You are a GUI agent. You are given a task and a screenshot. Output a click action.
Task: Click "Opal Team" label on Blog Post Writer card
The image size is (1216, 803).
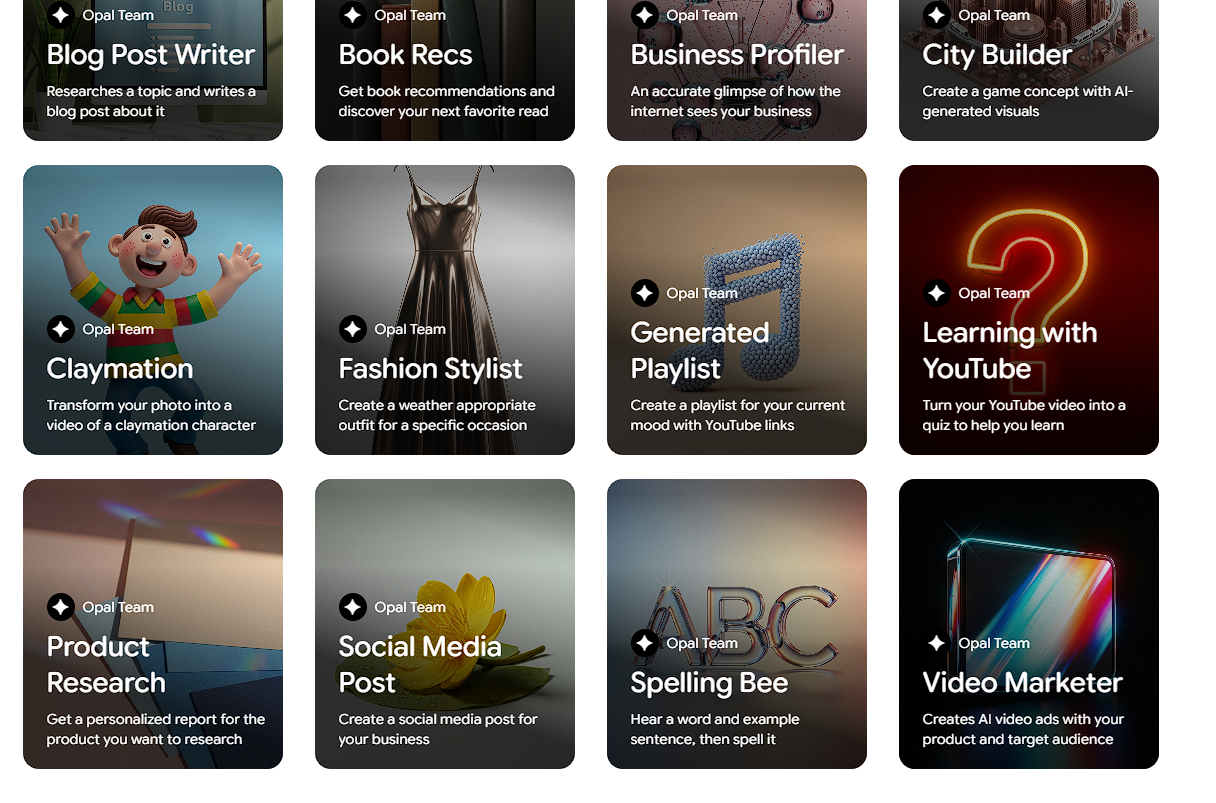point(118,15)
